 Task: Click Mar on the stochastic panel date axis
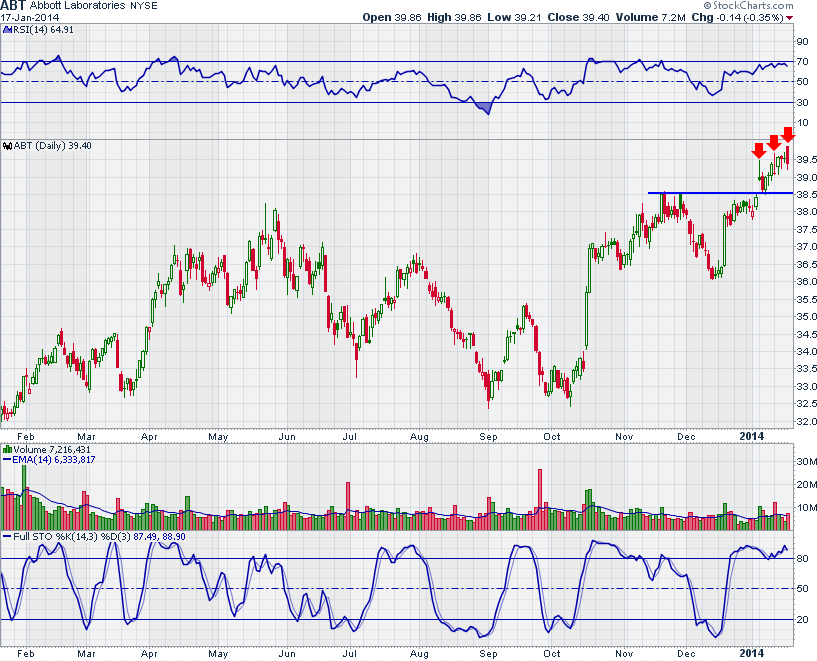coord(86,653)
